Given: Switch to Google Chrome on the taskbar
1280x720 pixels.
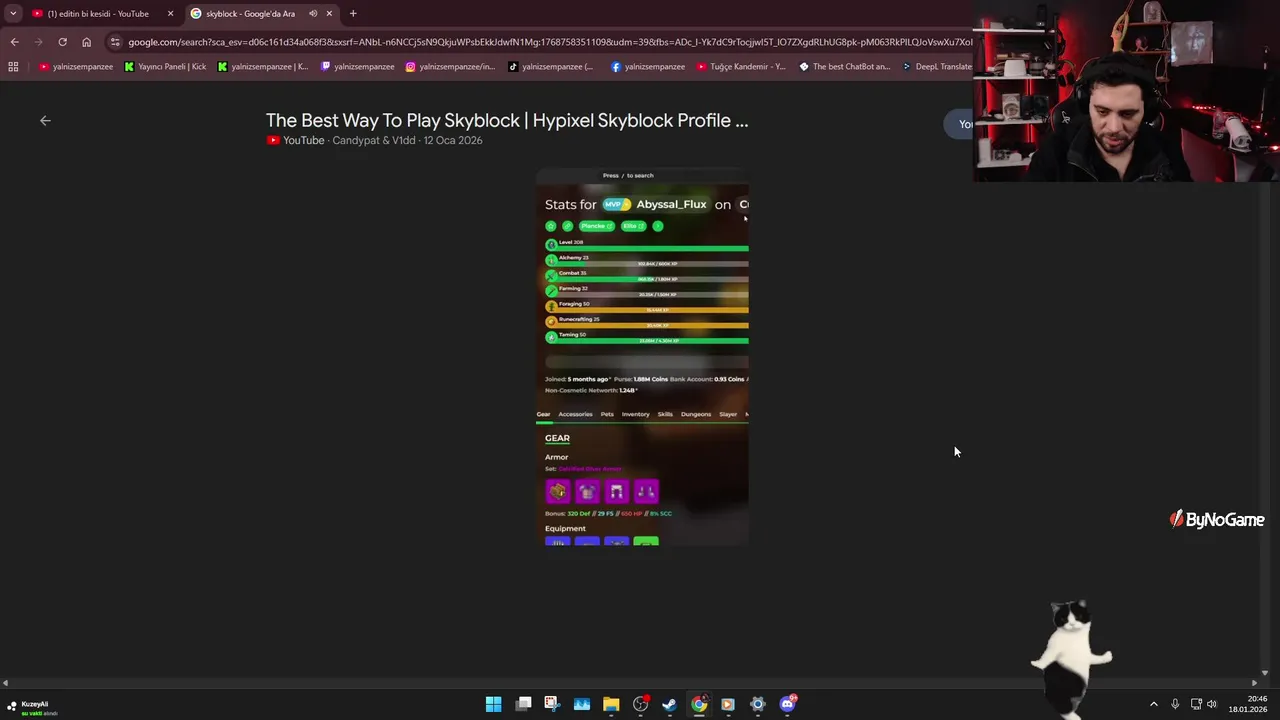Looking at the screenshot, I should (699, 704).
